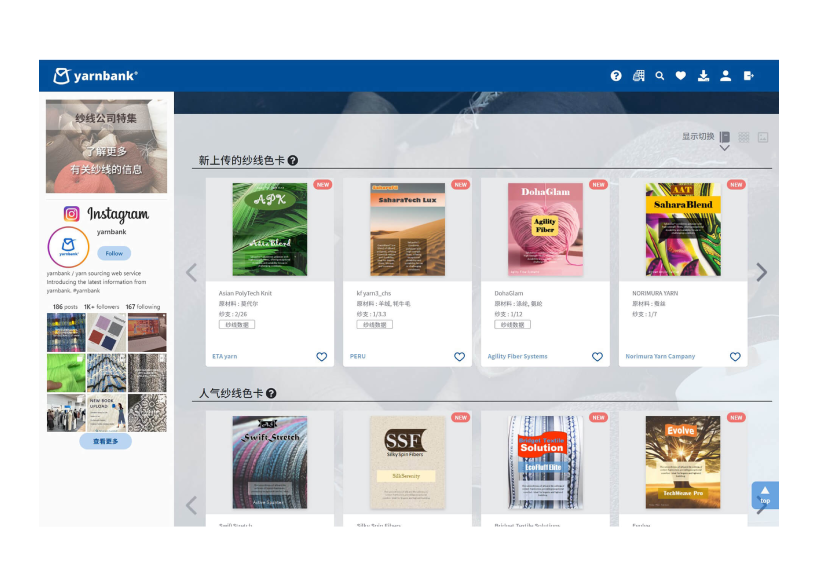The width and height of the screenshot is (818, 586).
Task: Show next new uploaded yarn cards
Action: click(x=762, y=272)
